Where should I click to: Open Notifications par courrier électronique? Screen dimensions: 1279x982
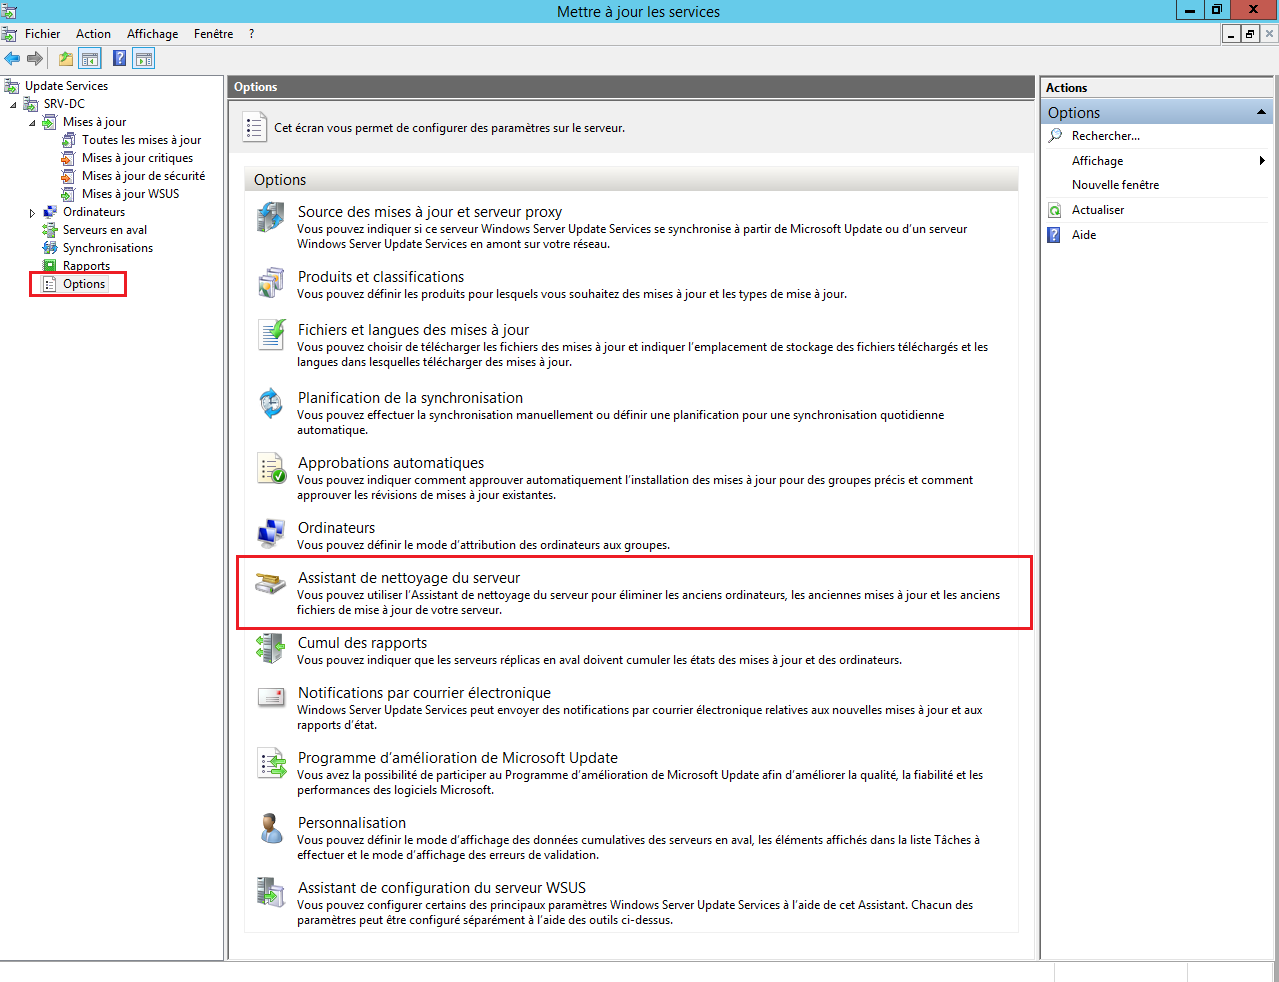425,693
